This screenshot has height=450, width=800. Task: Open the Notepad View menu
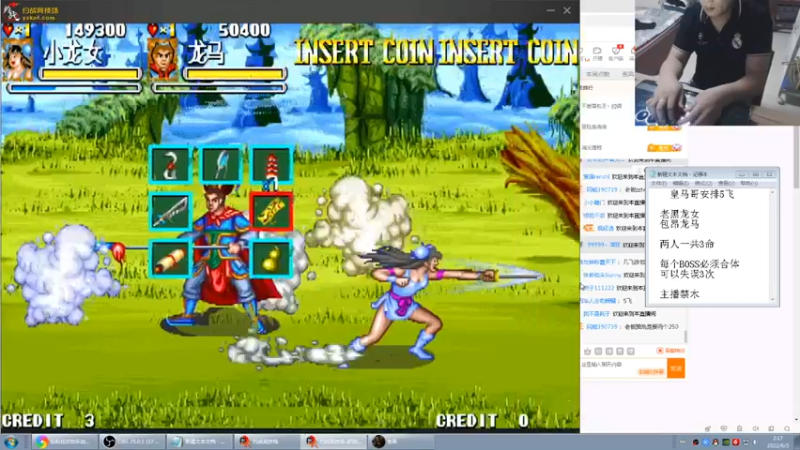(x=726, y=183)
